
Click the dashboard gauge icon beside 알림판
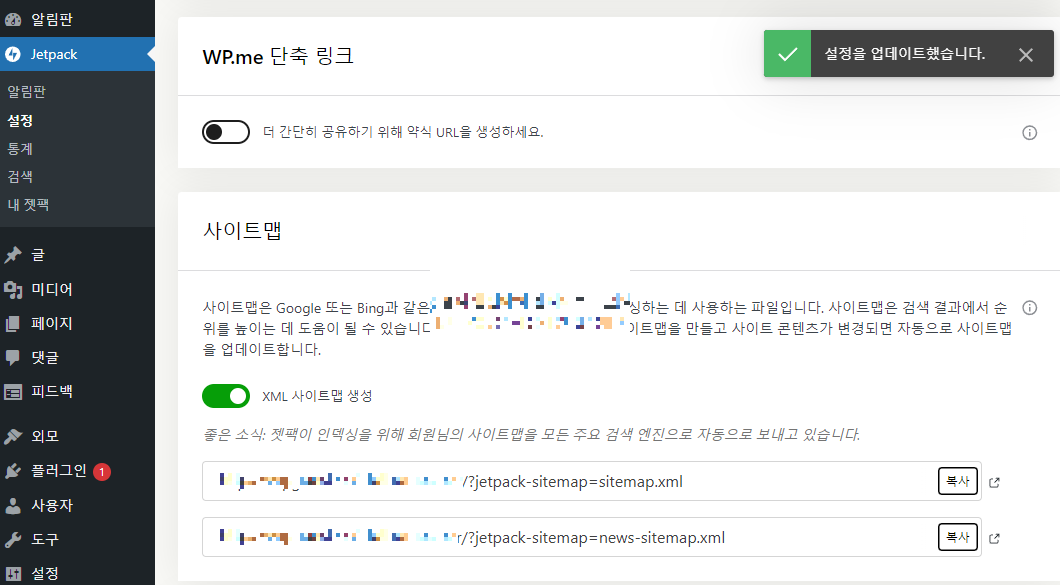(x=13, y=20)
